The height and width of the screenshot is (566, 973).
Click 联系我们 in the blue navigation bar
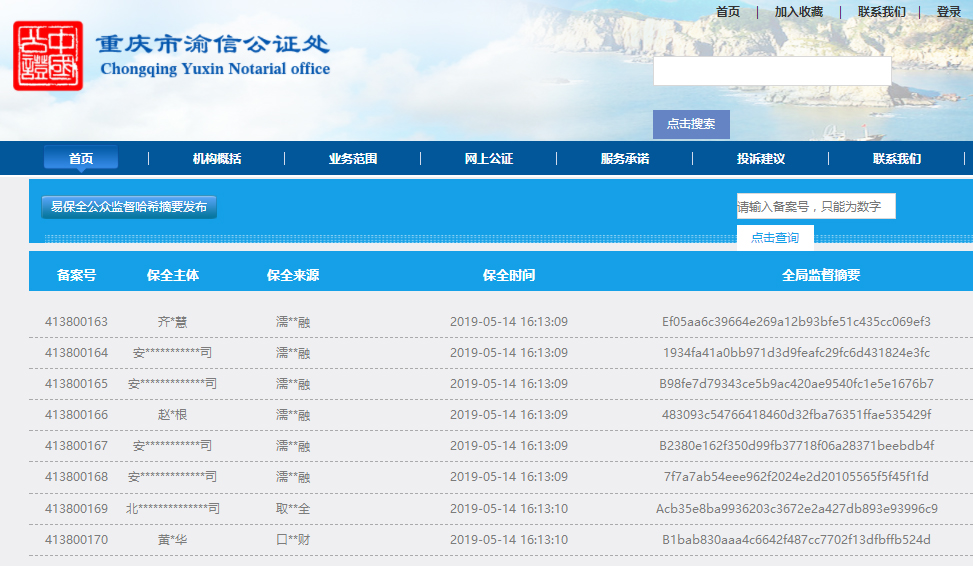pyautogui.click(x=896, y=158)
